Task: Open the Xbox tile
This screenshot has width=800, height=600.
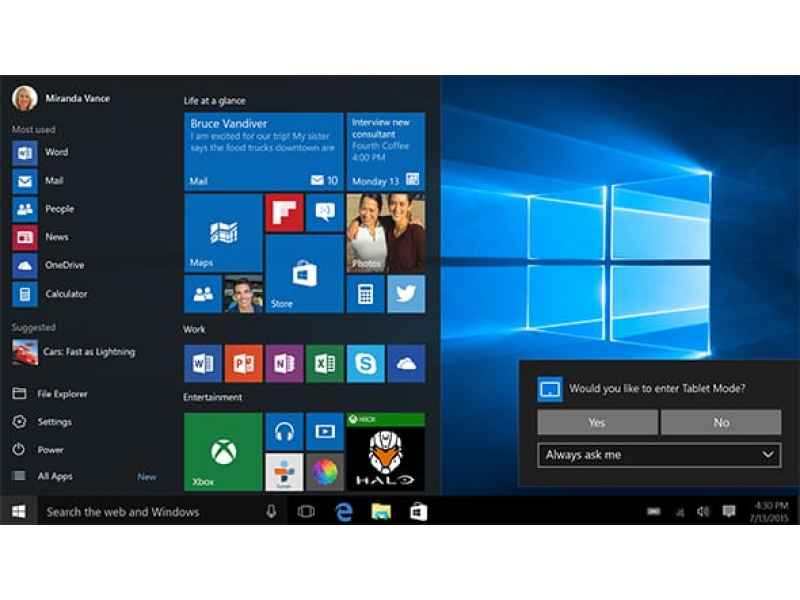Action: pos(223,451)
